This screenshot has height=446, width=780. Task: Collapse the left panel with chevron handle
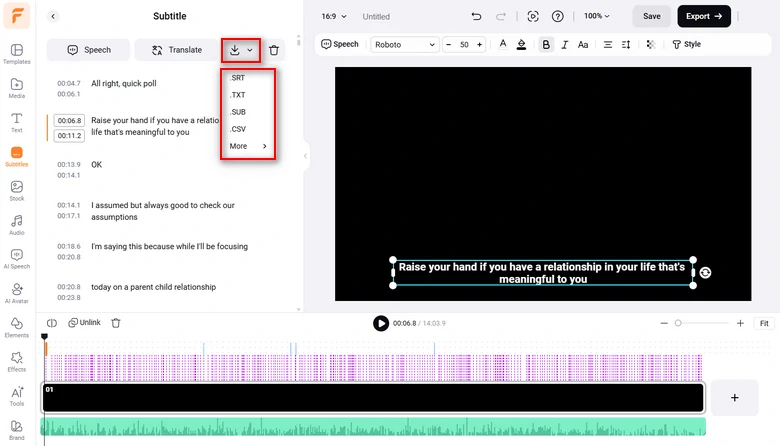pyautogui.click(x=305, y=156)
